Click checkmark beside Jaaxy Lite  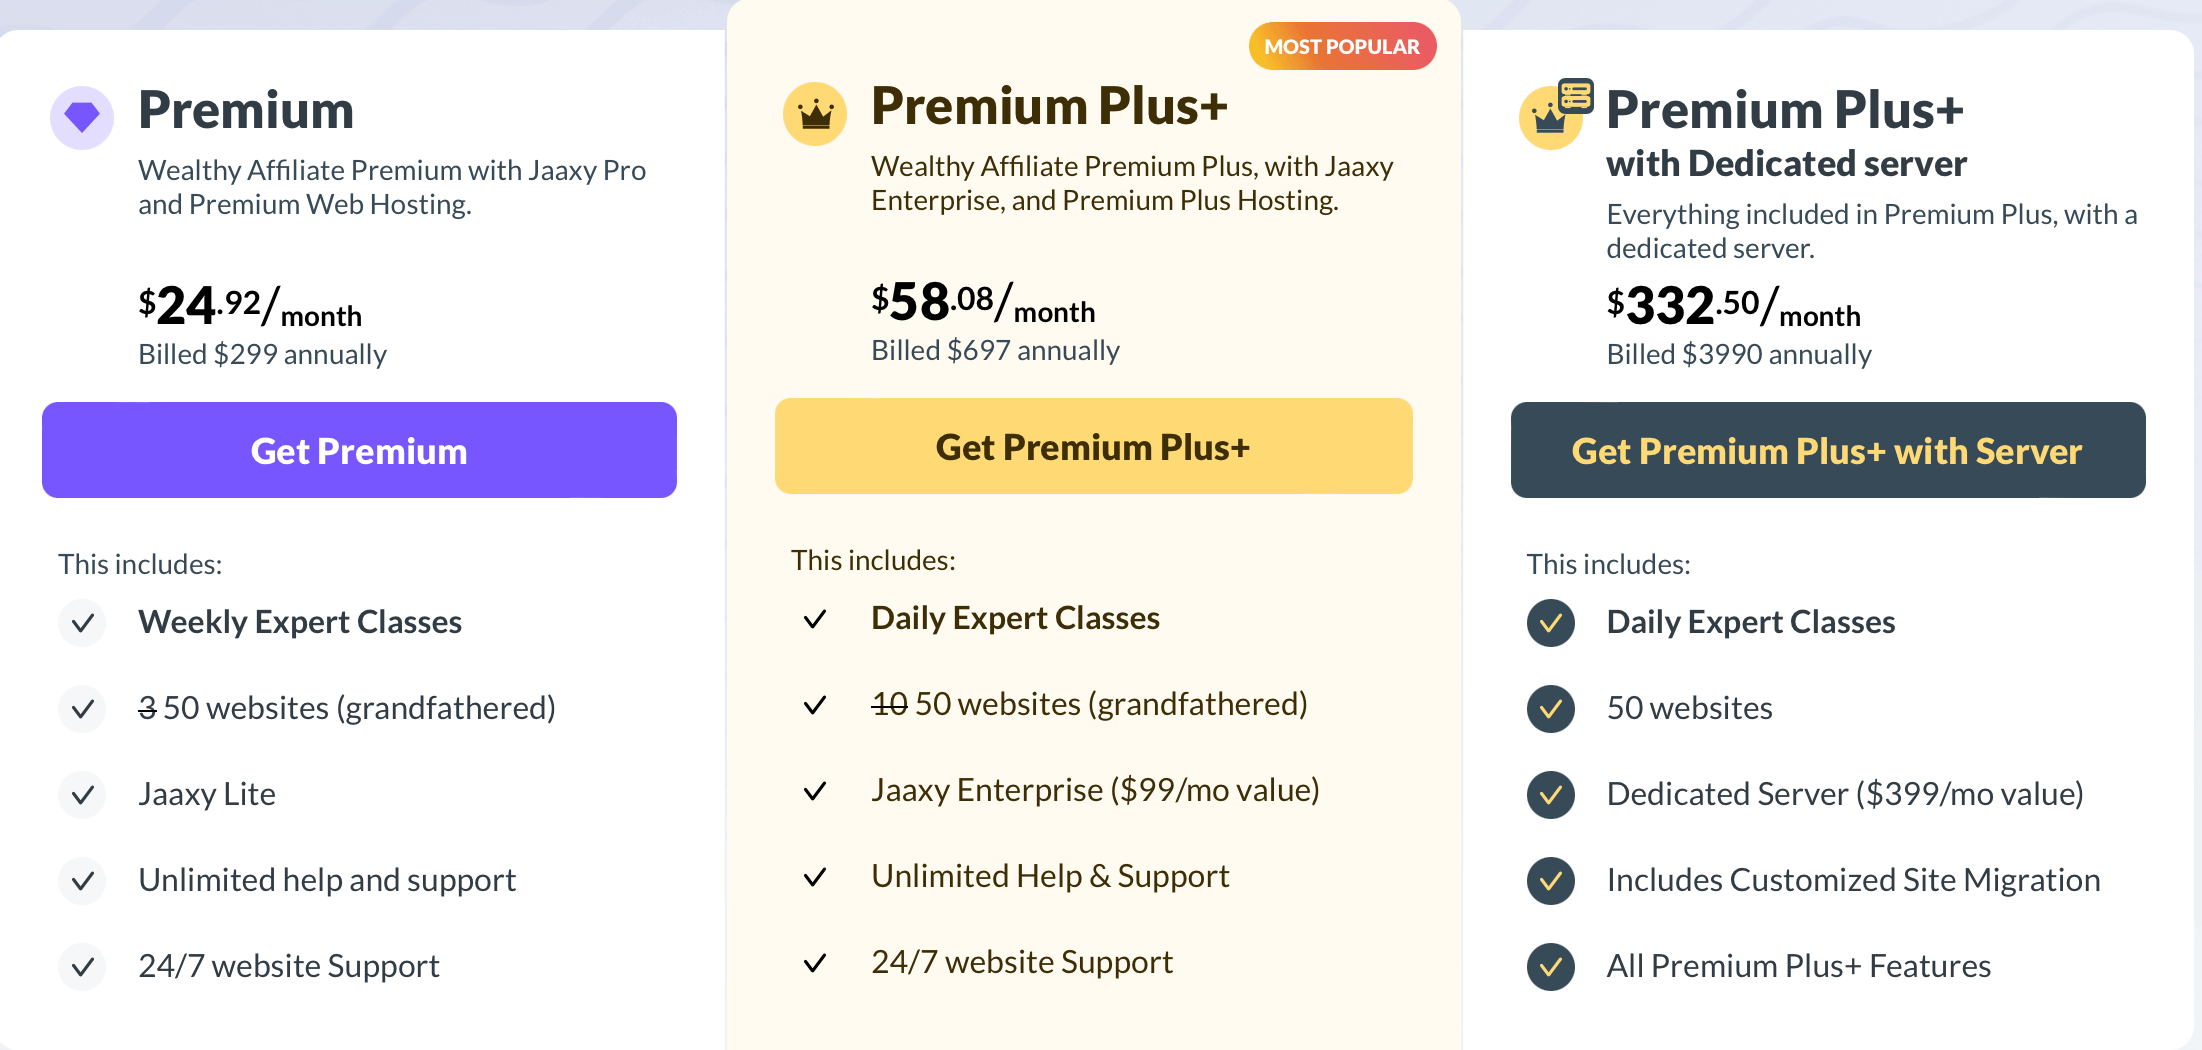(82, 794)
